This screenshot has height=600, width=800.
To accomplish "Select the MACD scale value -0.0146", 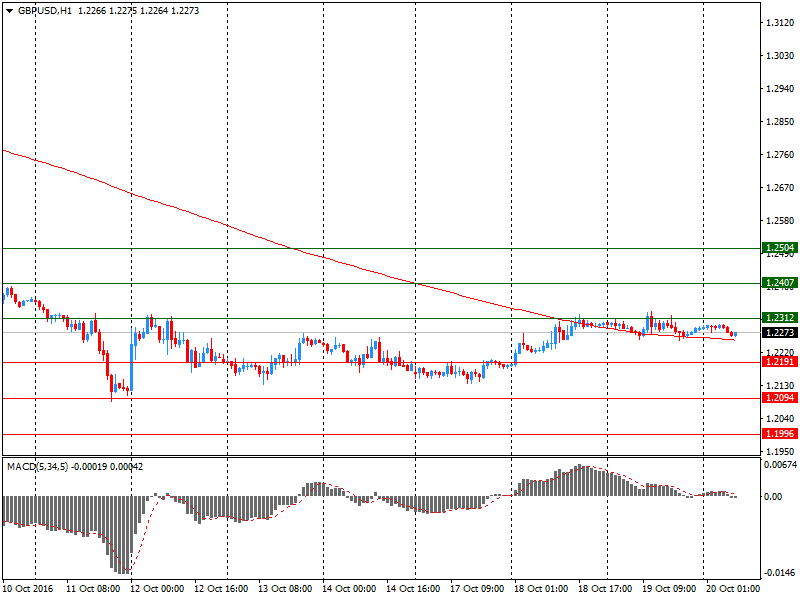I will [x=780, y=573].
